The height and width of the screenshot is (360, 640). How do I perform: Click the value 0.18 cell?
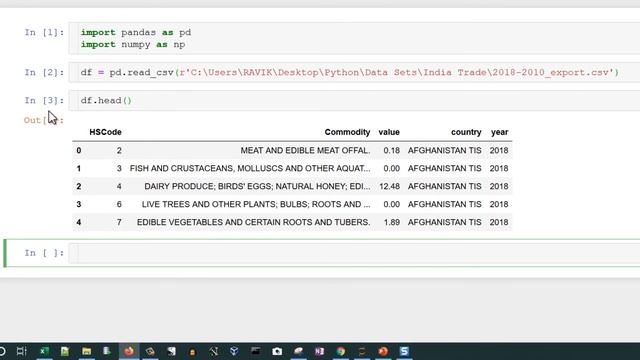(391, 151)
